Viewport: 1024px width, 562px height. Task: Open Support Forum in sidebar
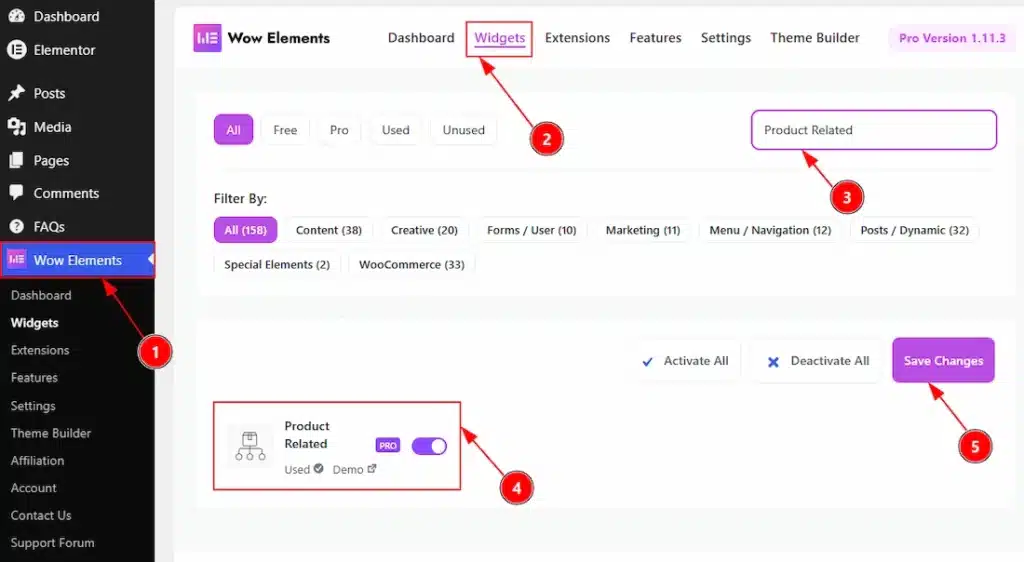[x=52, y=542]
